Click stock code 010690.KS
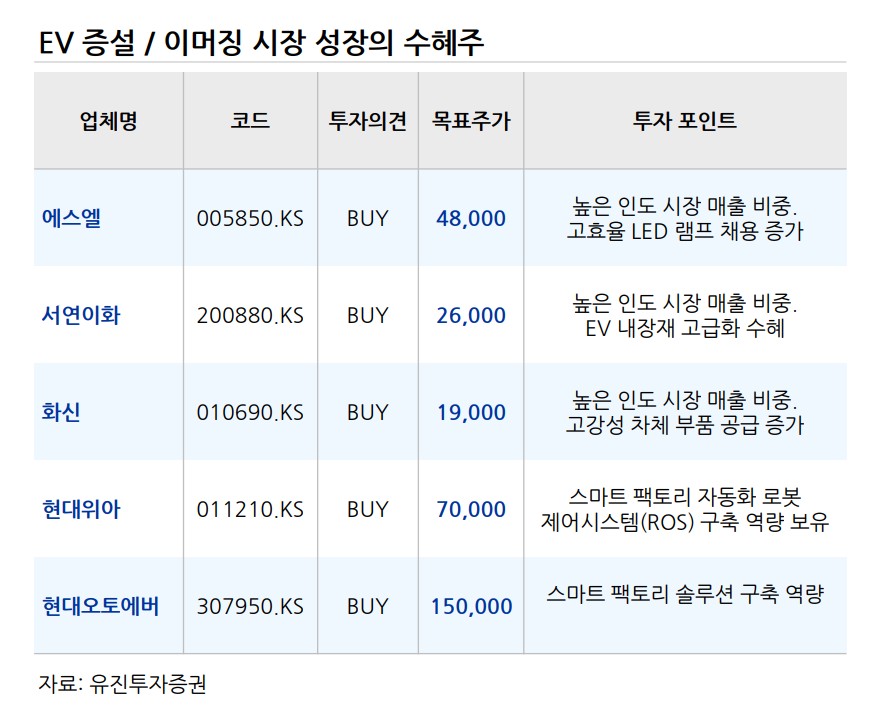890x712 pixels. tap(250, 413)
